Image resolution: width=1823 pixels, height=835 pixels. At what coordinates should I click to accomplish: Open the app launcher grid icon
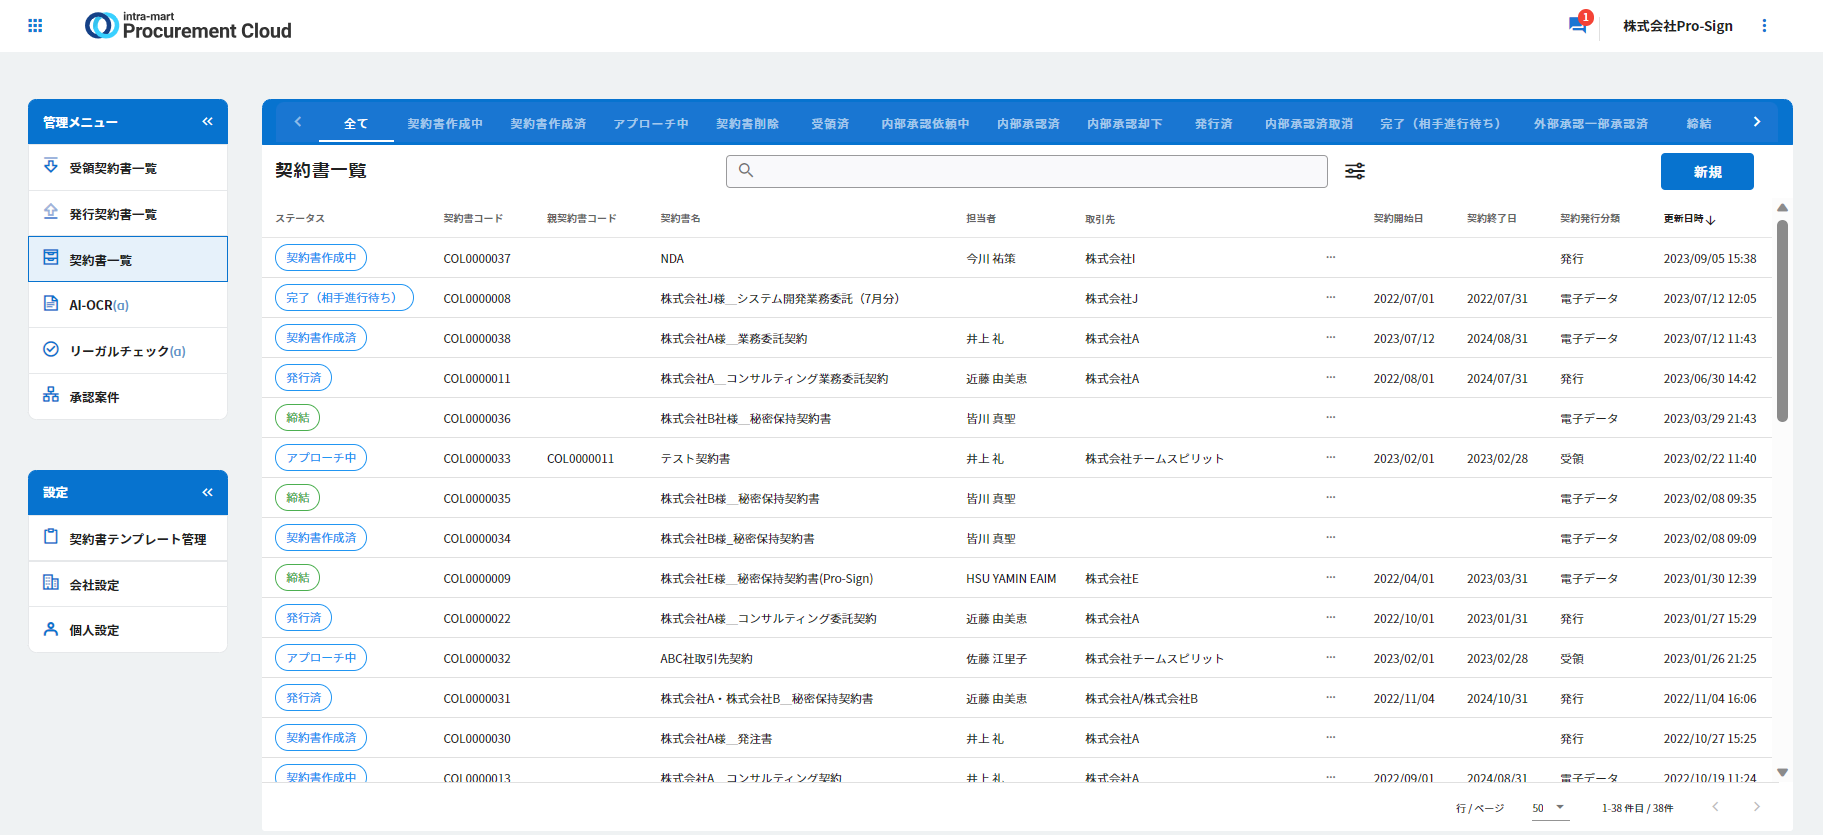pyautogui.click(x=35, y=26)
